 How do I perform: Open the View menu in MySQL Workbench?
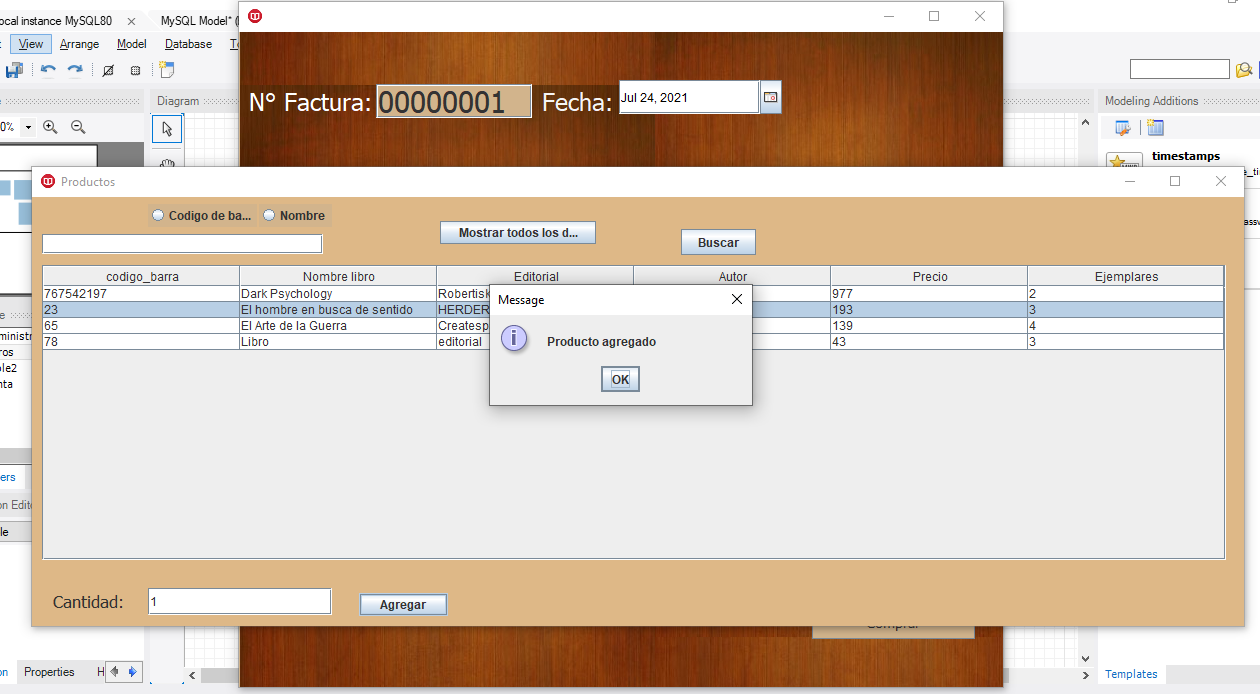pos(31,44)
